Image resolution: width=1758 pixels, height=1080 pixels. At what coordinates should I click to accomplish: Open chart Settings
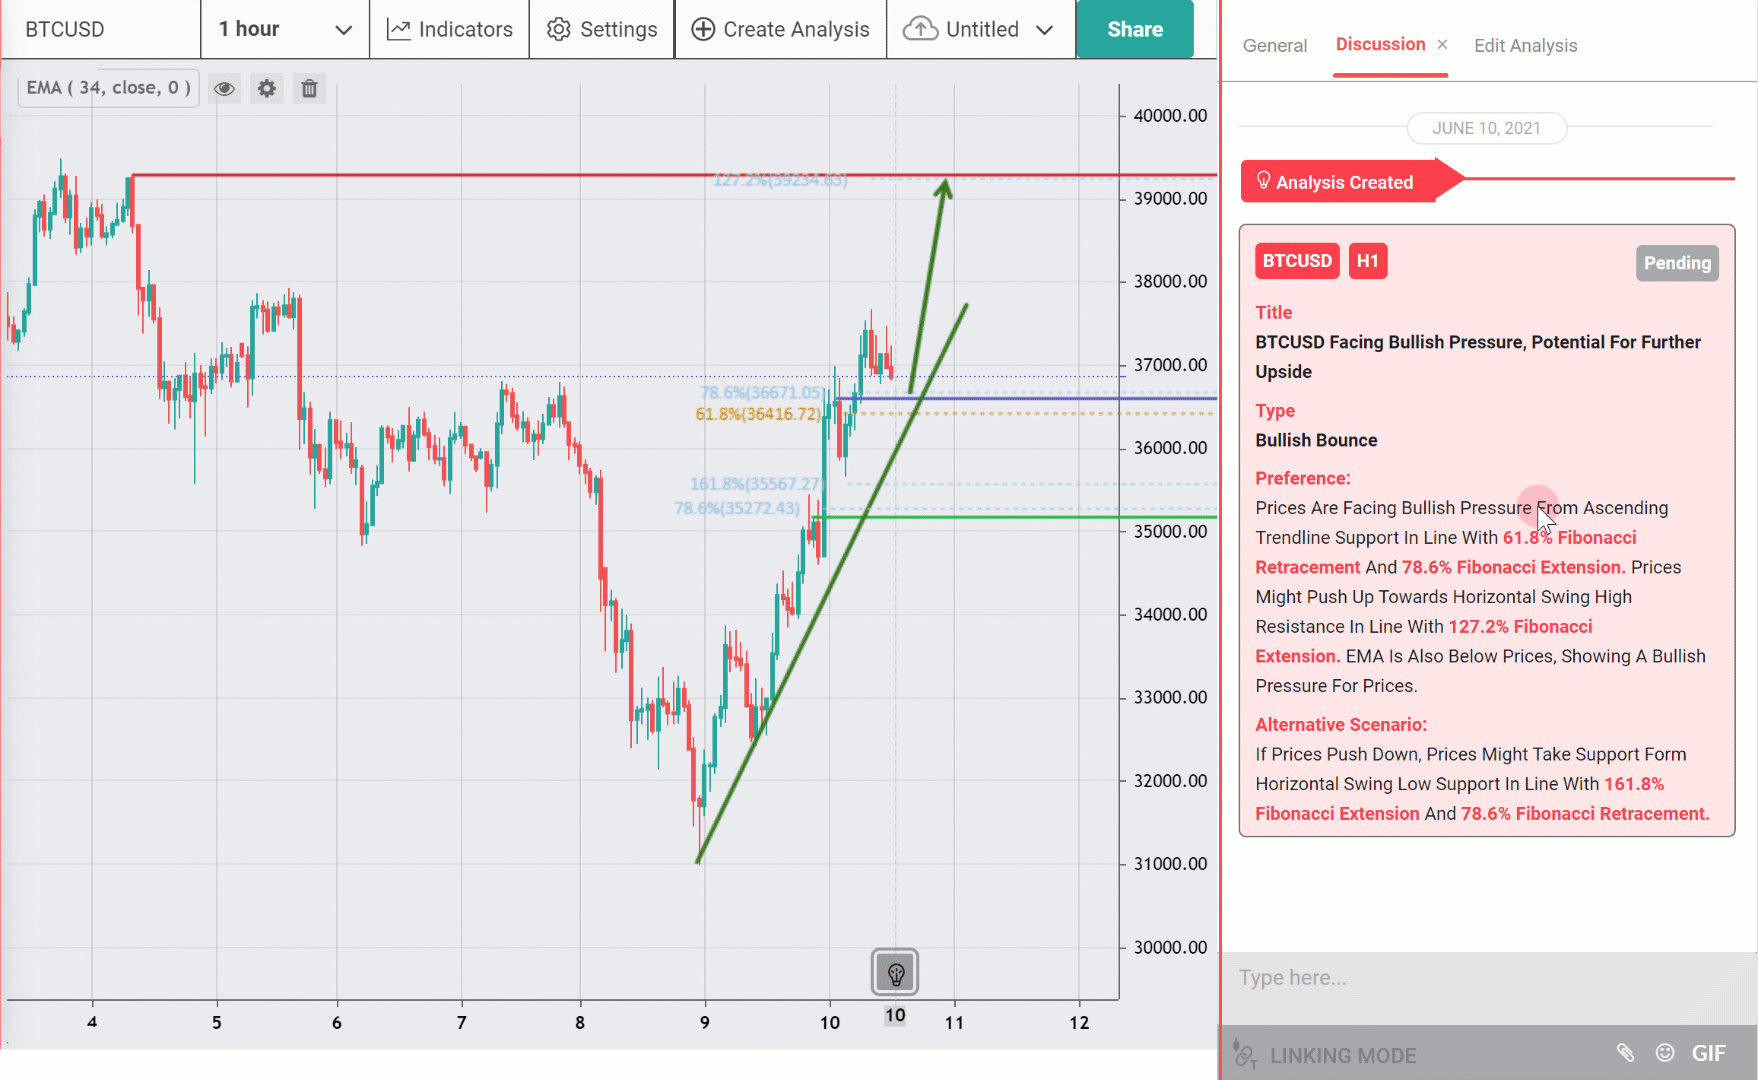[x=602, y=29]
